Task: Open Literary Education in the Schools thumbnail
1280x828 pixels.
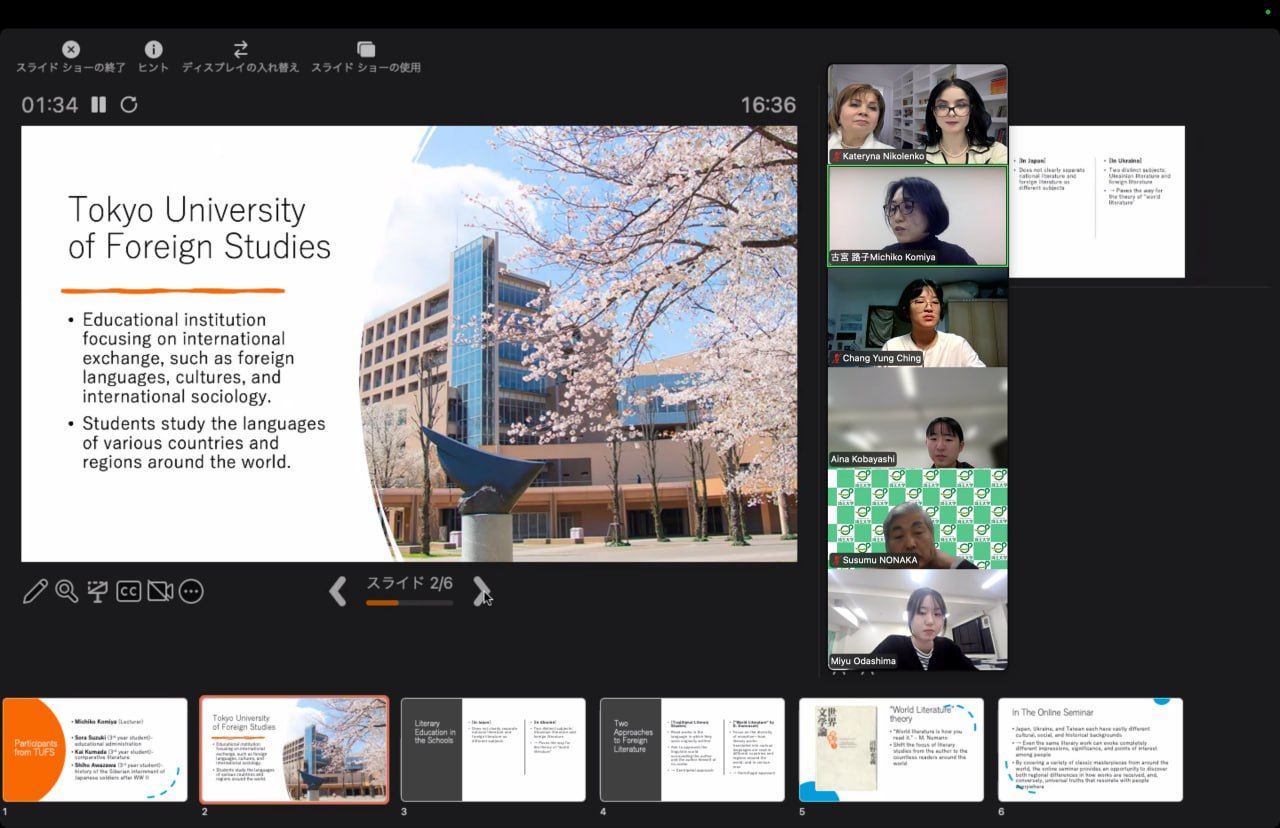Action: (493, 750)
